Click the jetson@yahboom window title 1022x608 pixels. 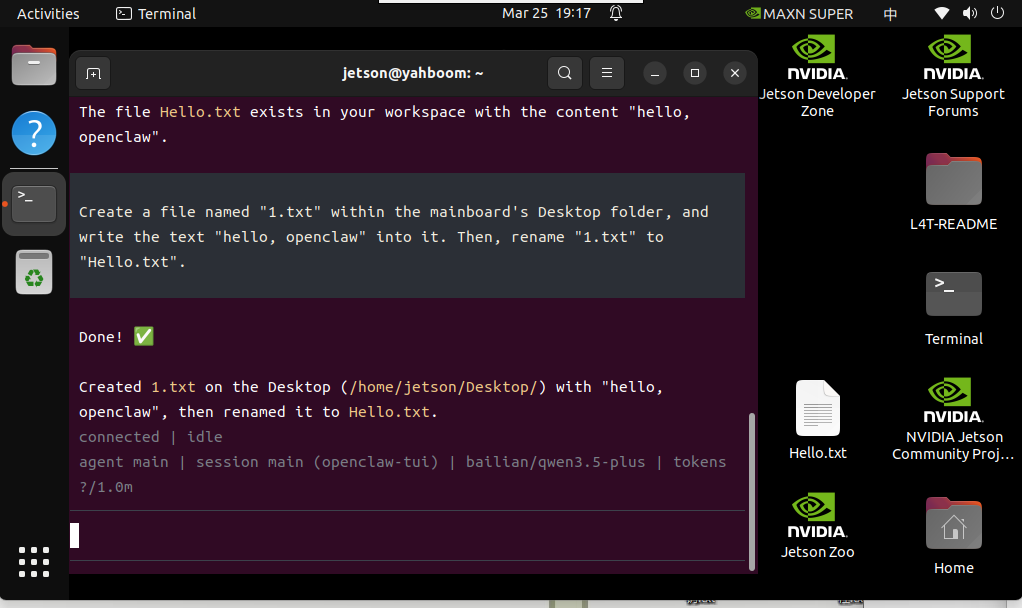[413, 73]
